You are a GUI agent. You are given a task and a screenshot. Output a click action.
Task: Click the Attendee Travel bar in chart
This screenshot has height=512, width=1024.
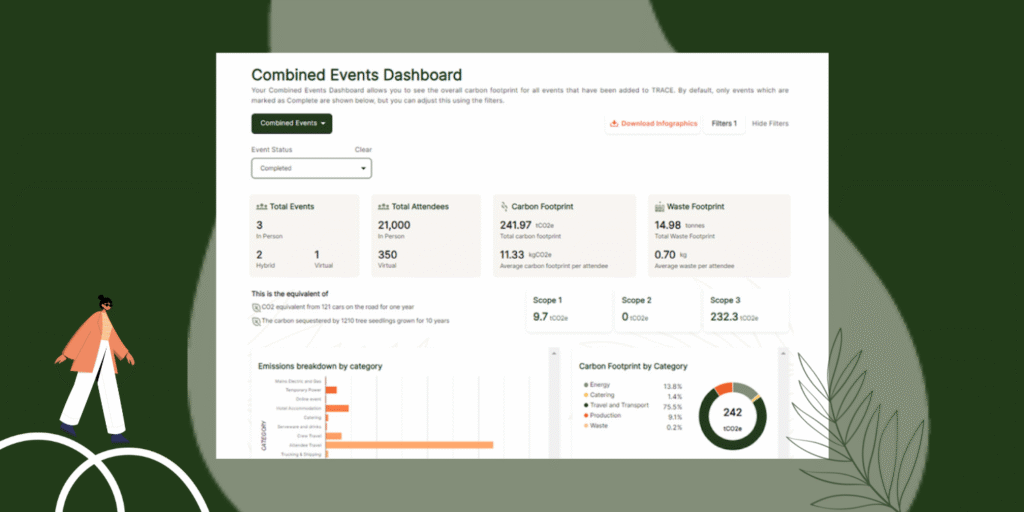coord(409,445)
